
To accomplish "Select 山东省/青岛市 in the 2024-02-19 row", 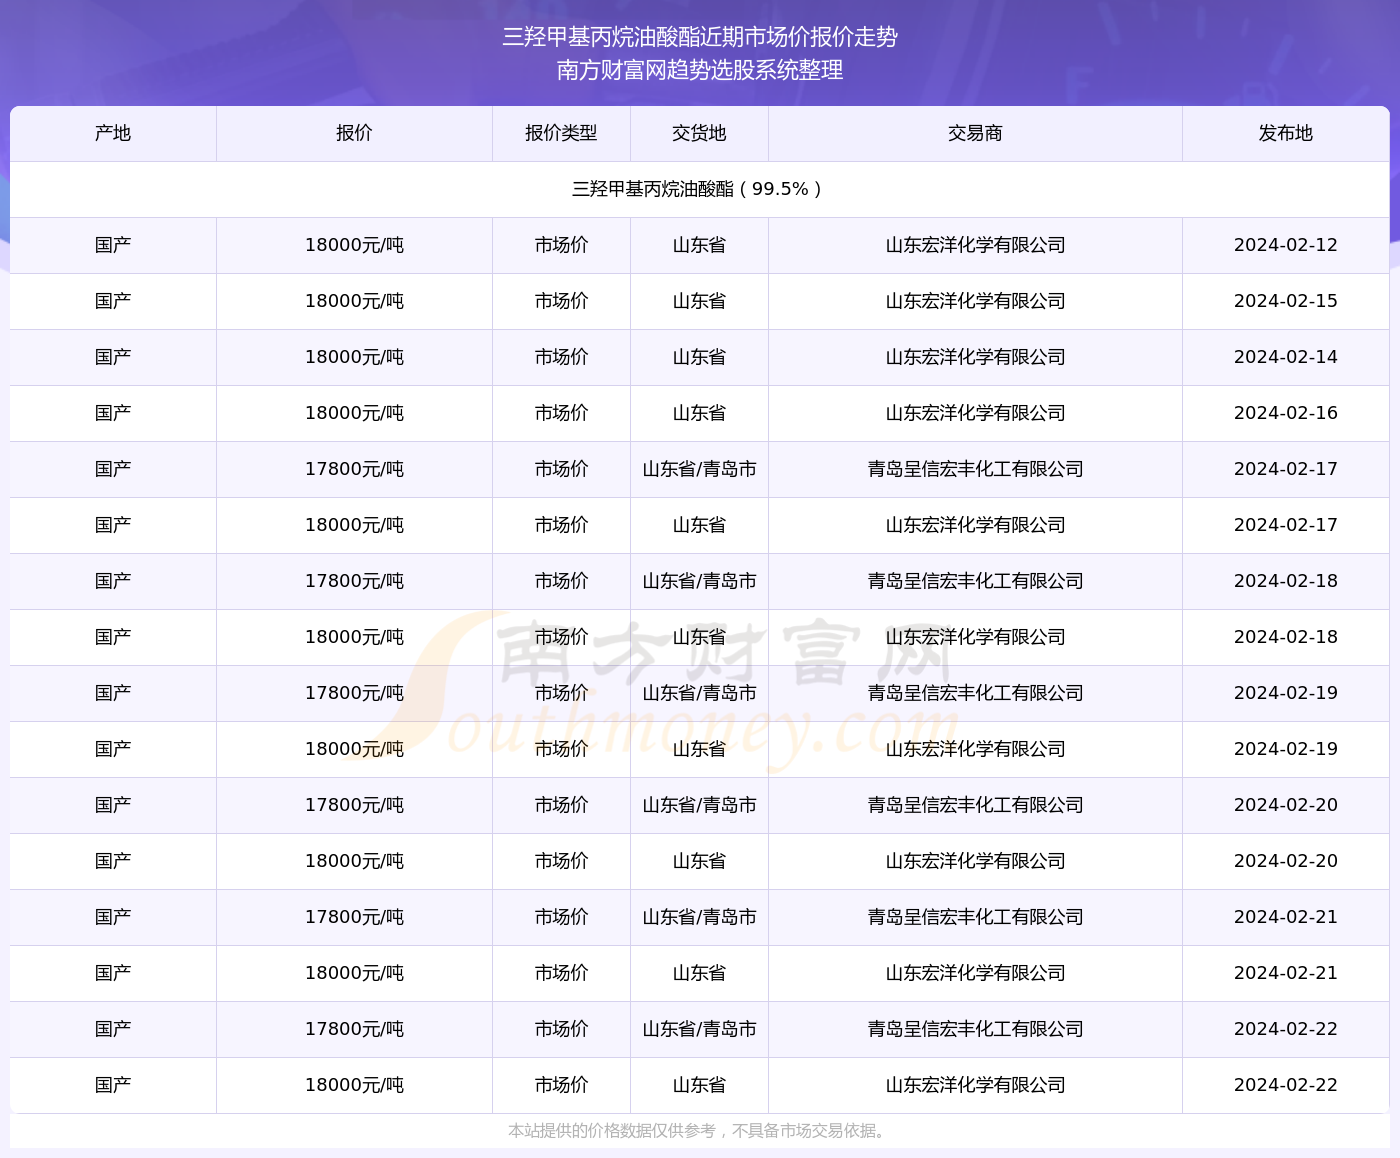I will (699, 693).
